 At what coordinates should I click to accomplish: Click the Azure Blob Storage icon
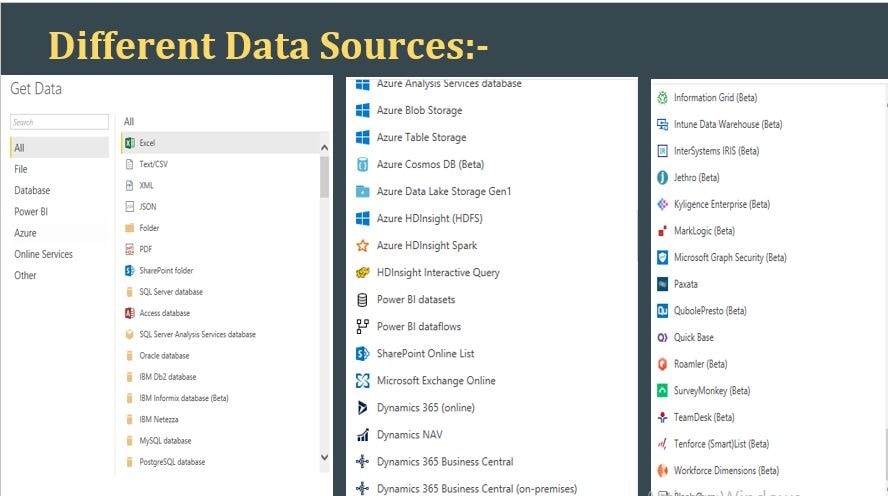coord(362,110)
